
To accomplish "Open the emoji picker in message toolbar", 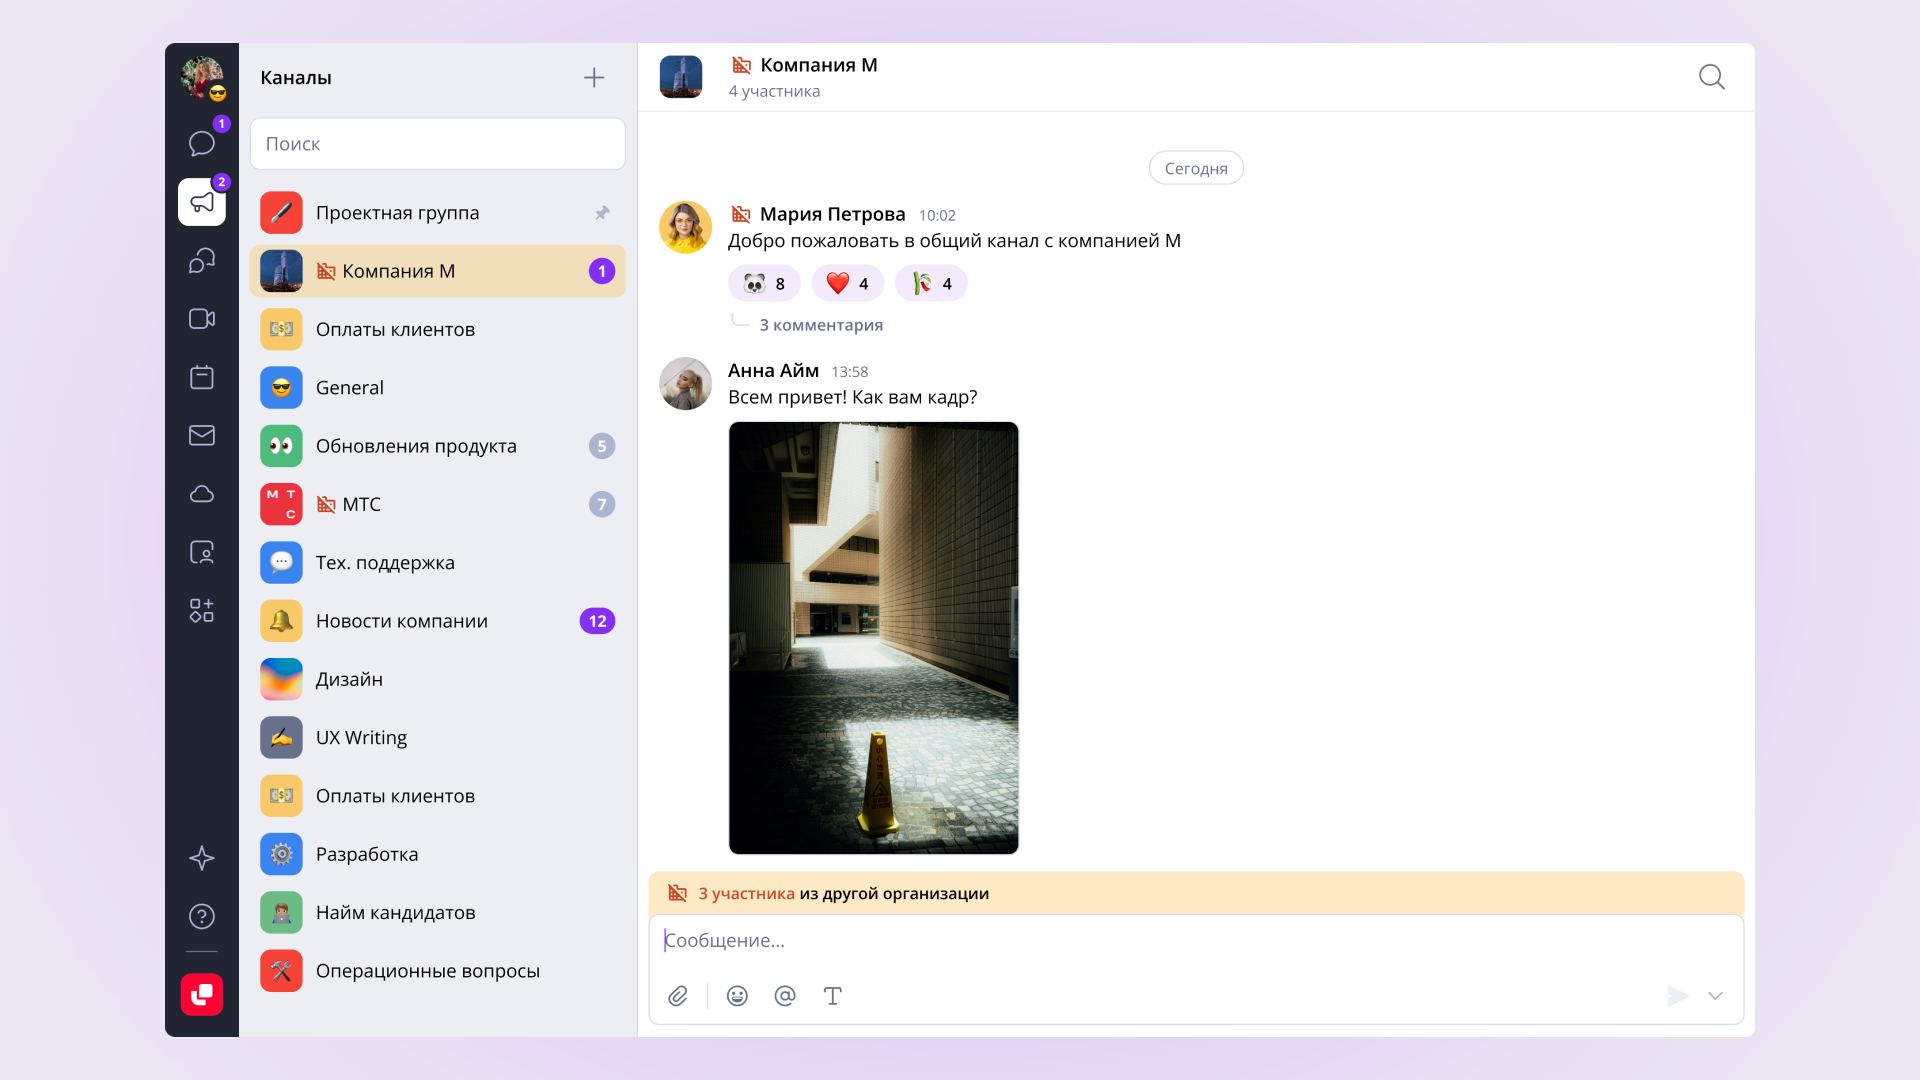I will click(737, 996).
